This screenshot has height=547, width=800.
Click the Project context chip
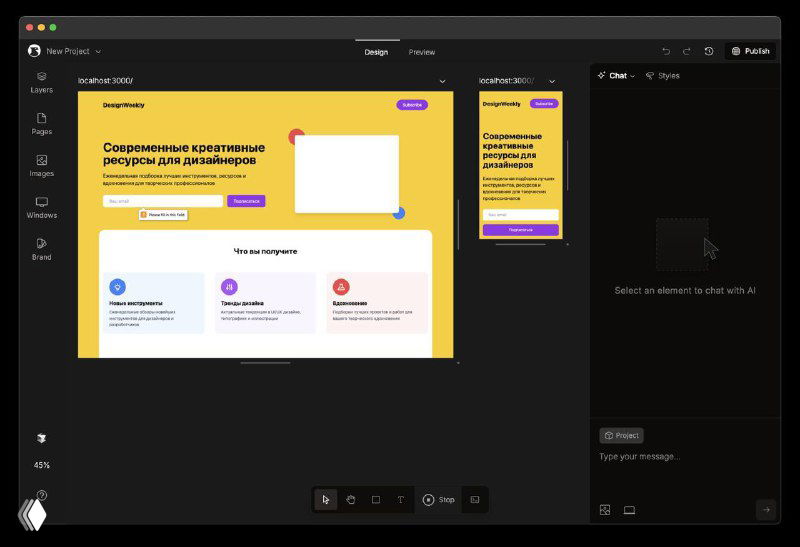tap(621, 435)
